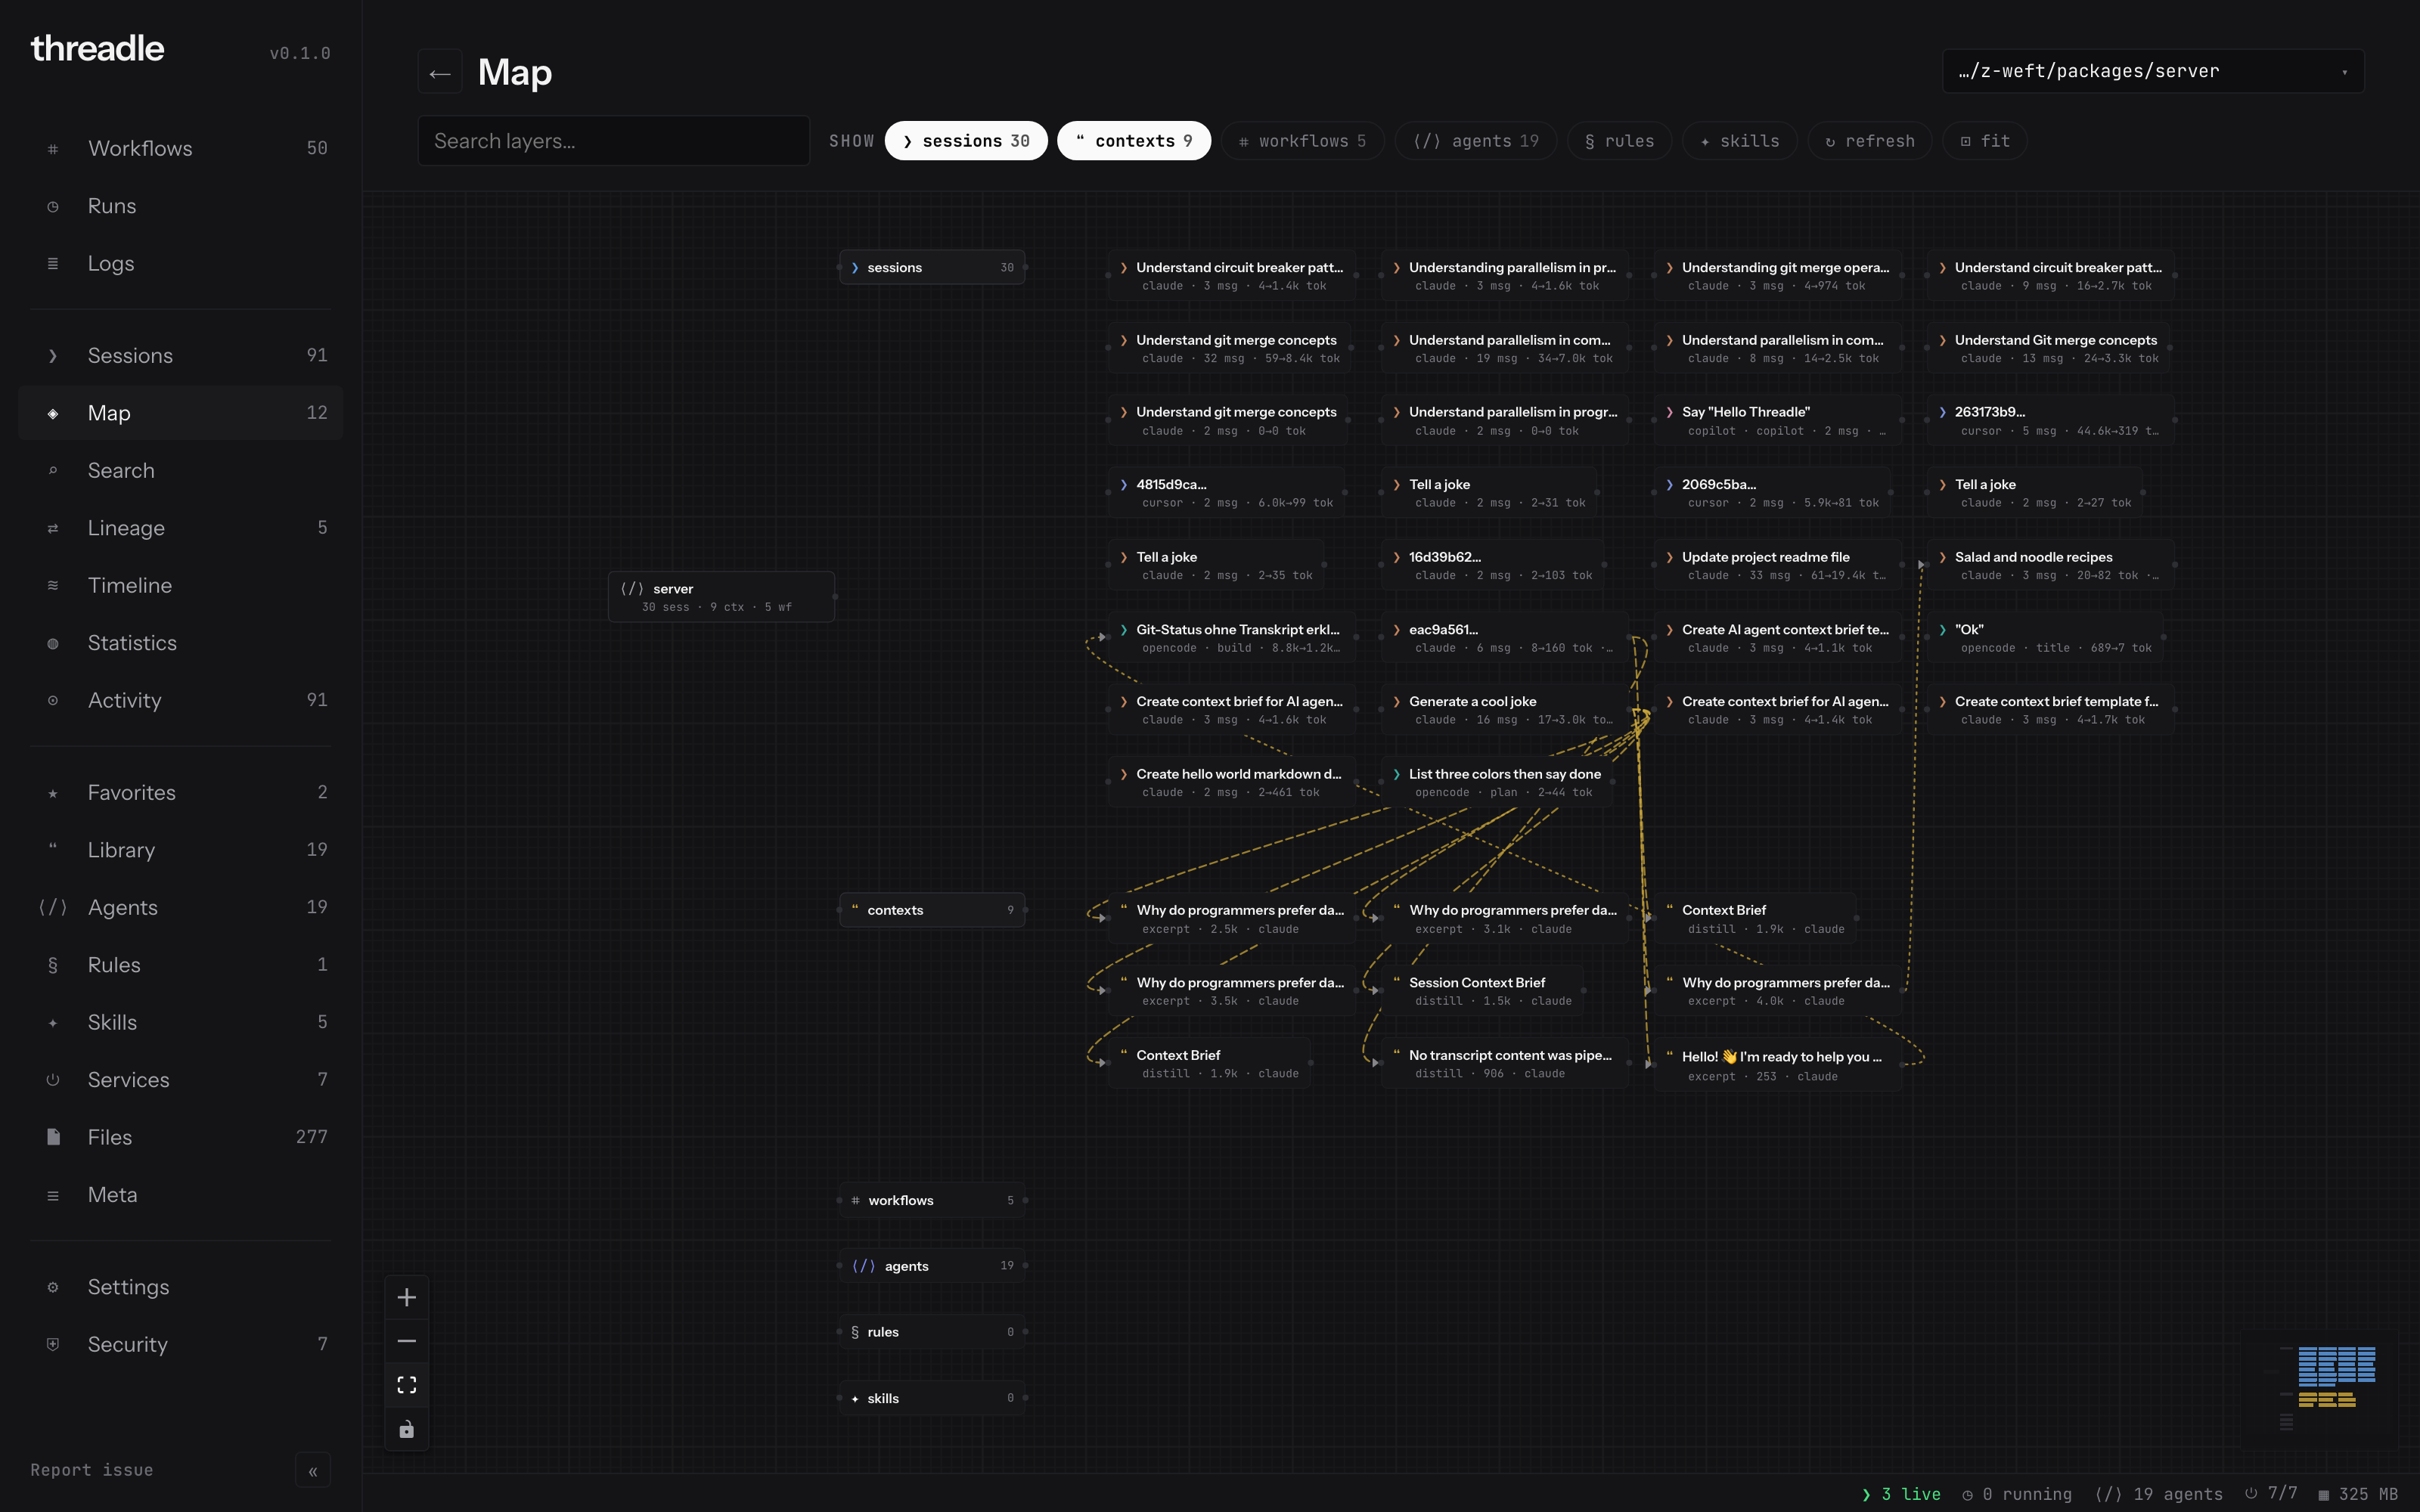Click the Report issue link
This screenshot has height=1512, width=2420.
click(92, 1470)
